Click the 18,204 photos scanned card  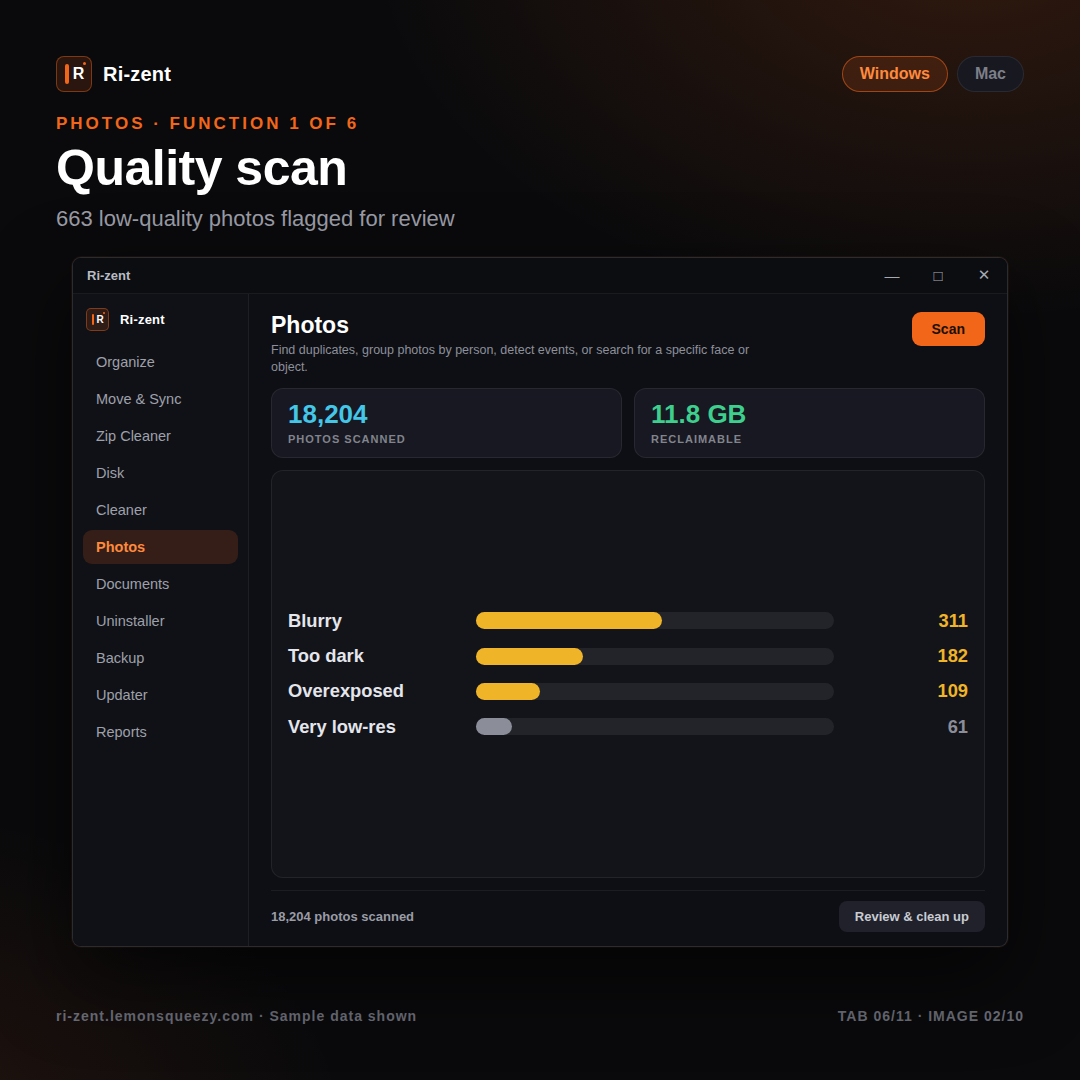tap(446, 423)
